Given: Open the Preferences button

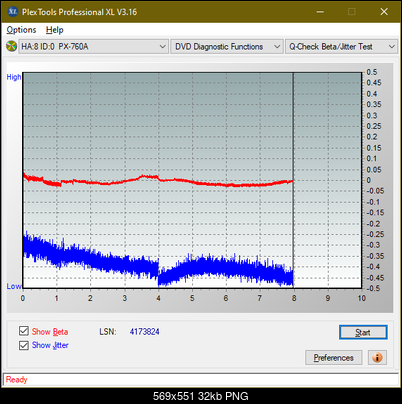Looking at the screenshot, I should tap(334, 358).
